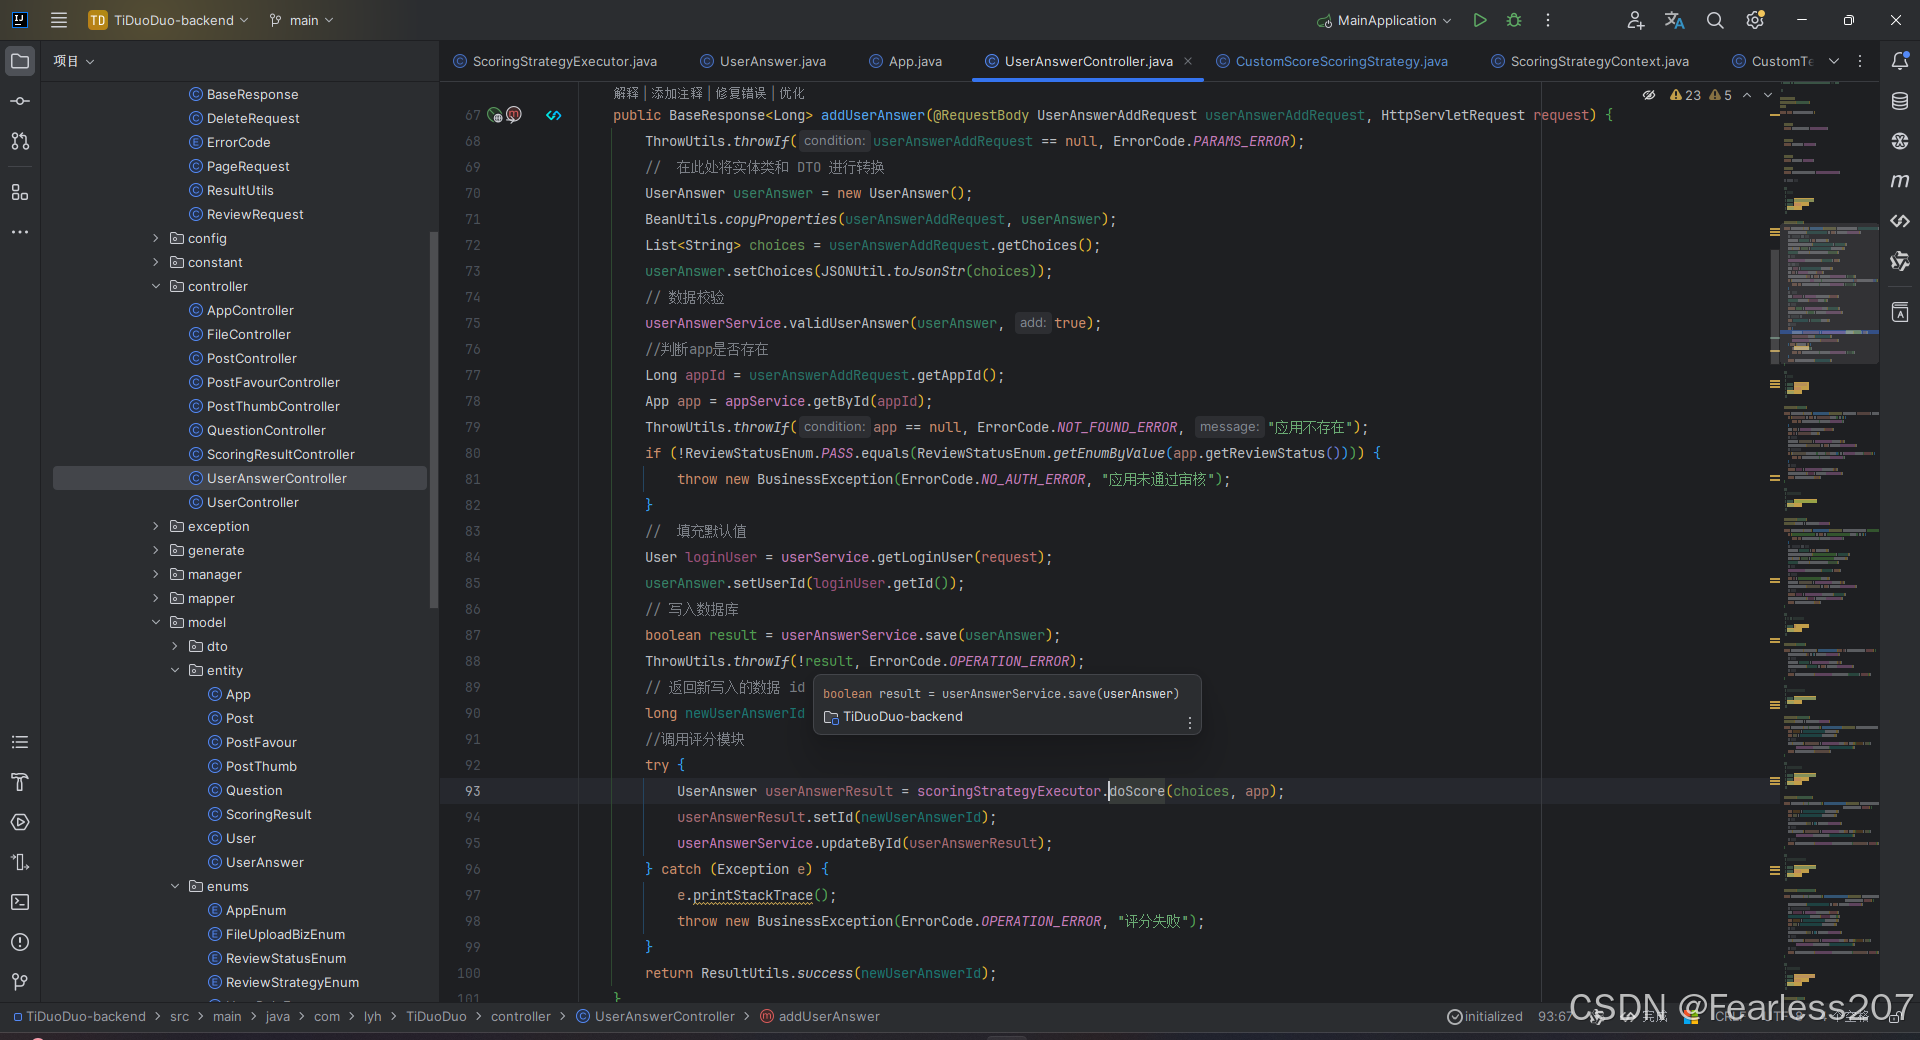Open the Commit tool window
The height and width of the screenshot is (1040, 1920).
20,101
